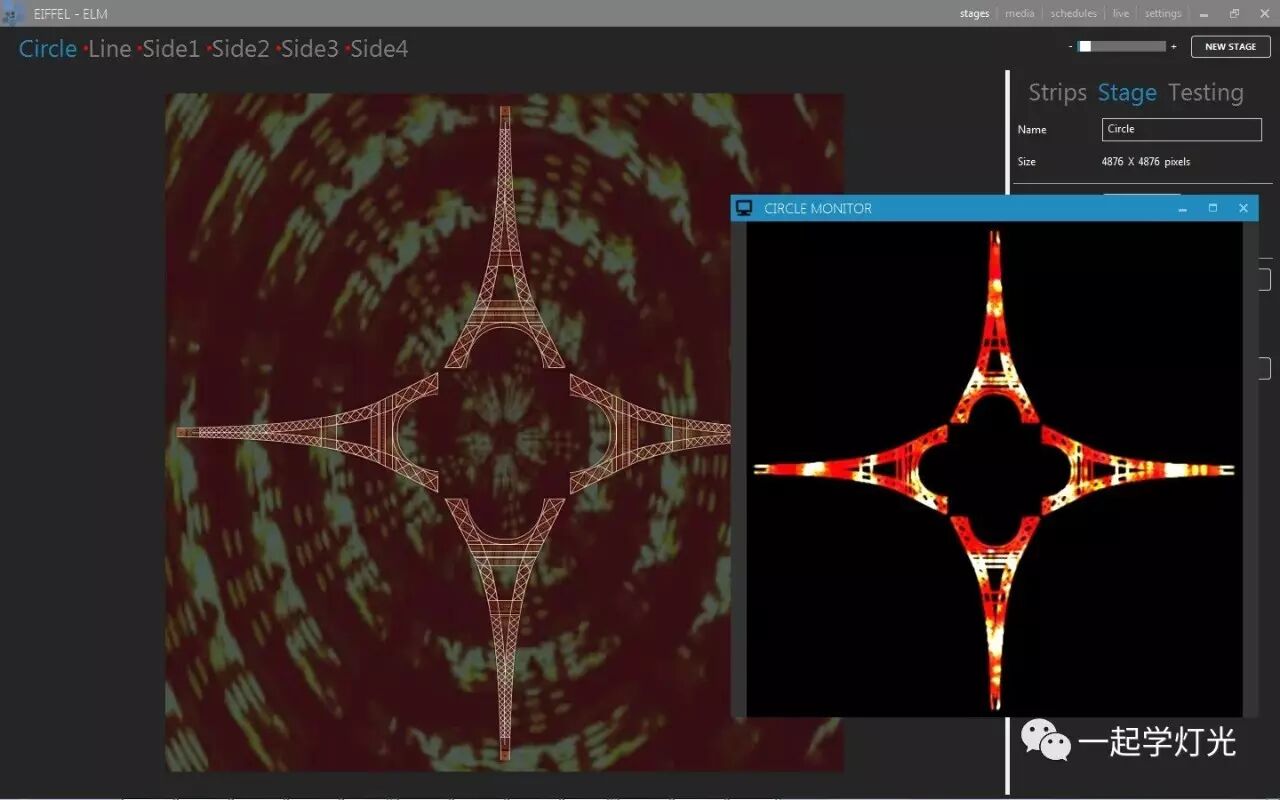Open the stages section
The image size is (1280, 800).
click(x=974, y=14)
